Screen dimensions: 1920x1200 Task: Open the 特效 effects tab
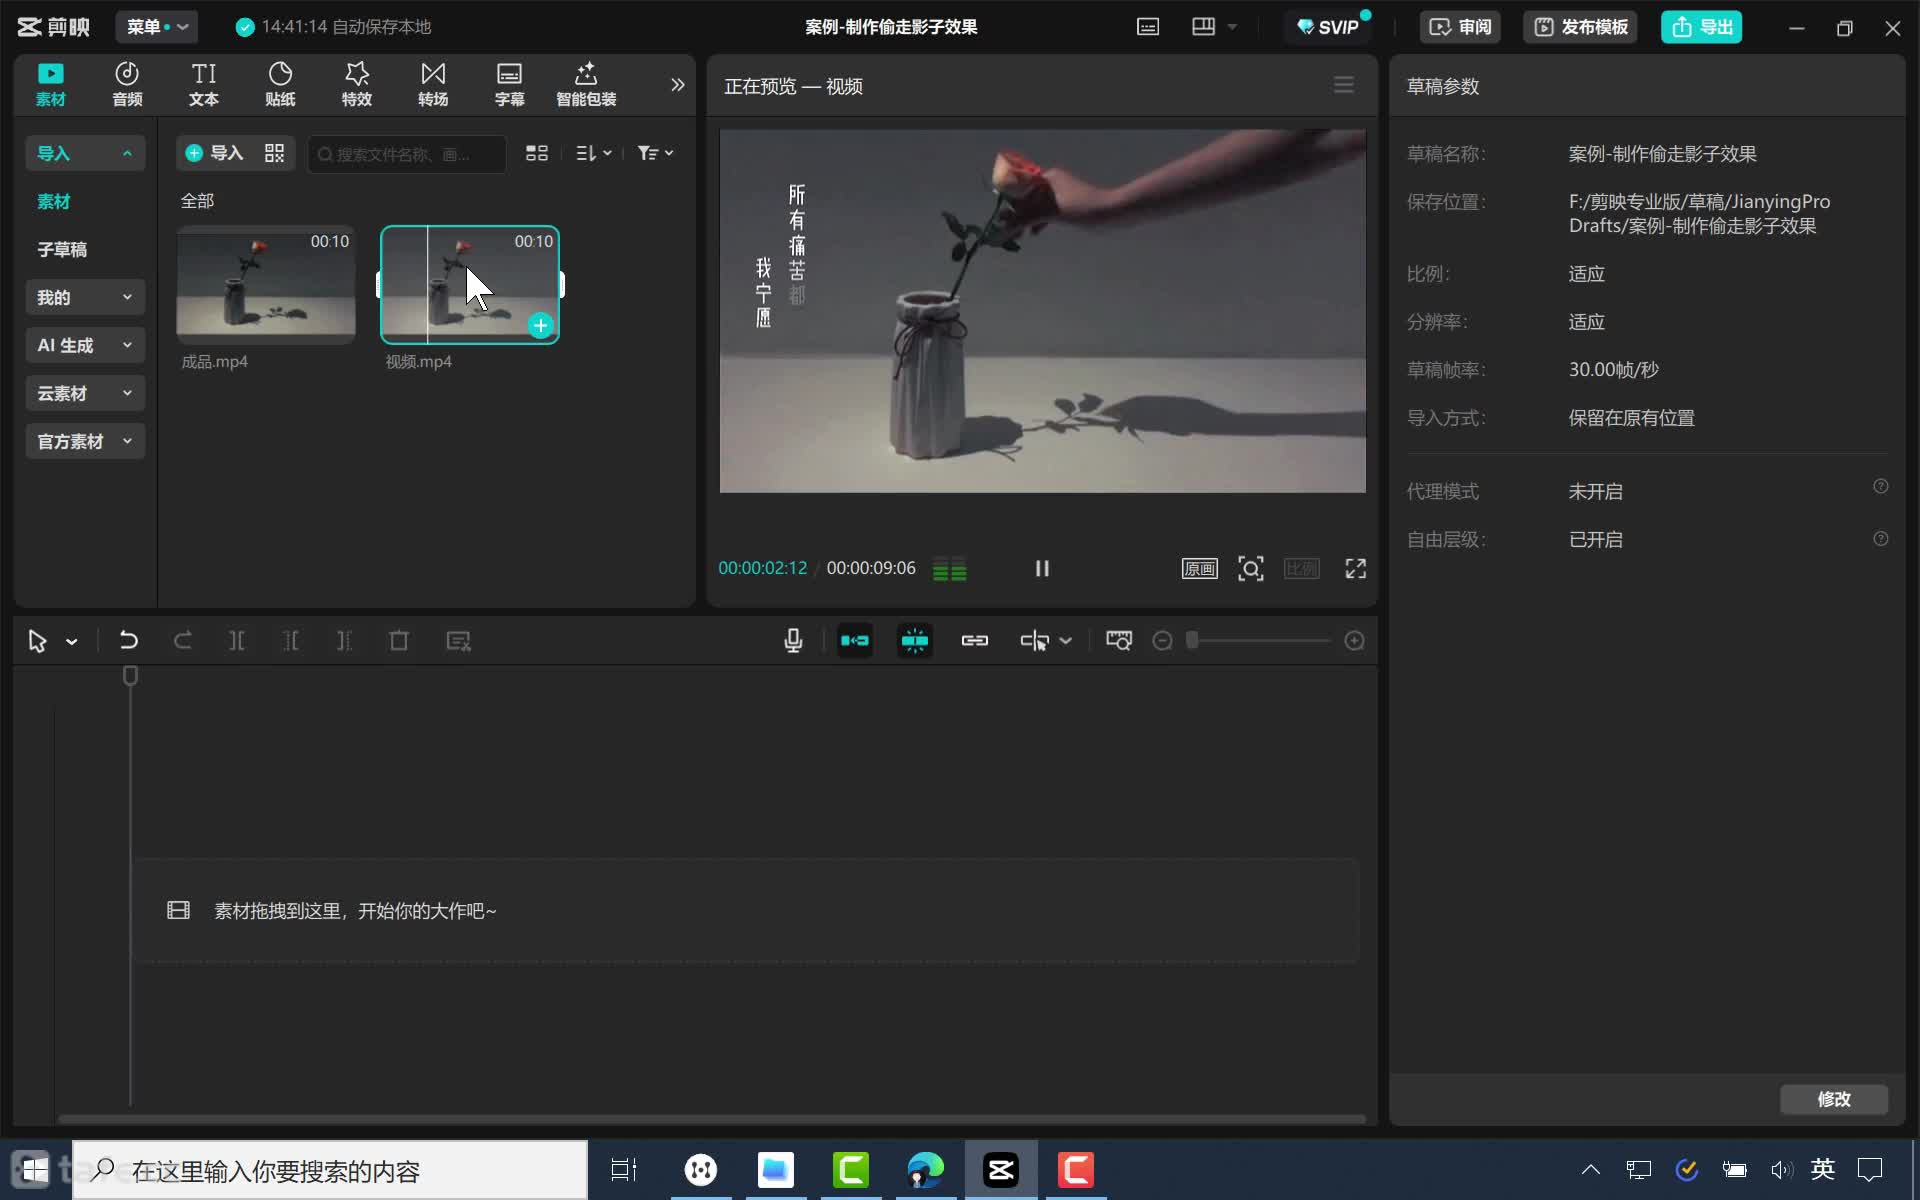pyautogui.click(x=357, y=84)
